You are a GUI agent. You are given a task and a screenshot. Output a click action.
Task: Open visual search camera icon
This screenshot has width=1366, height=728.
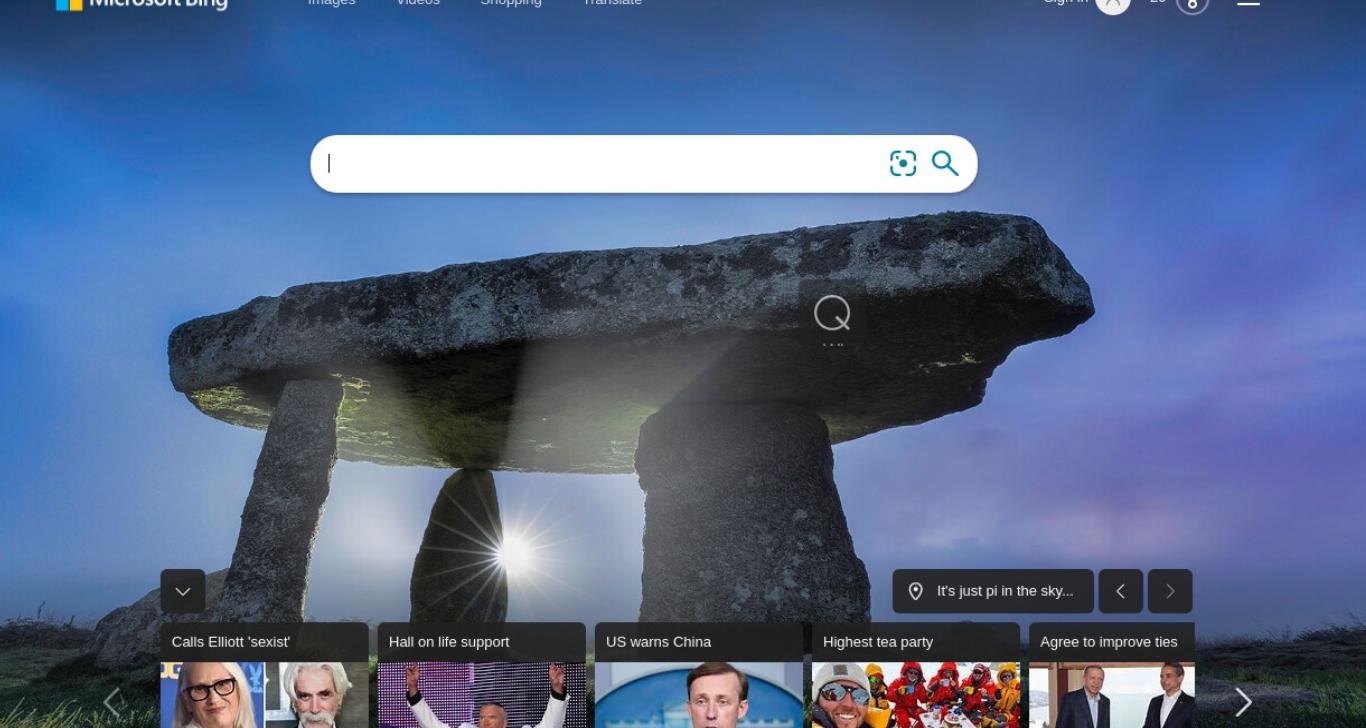902,164
